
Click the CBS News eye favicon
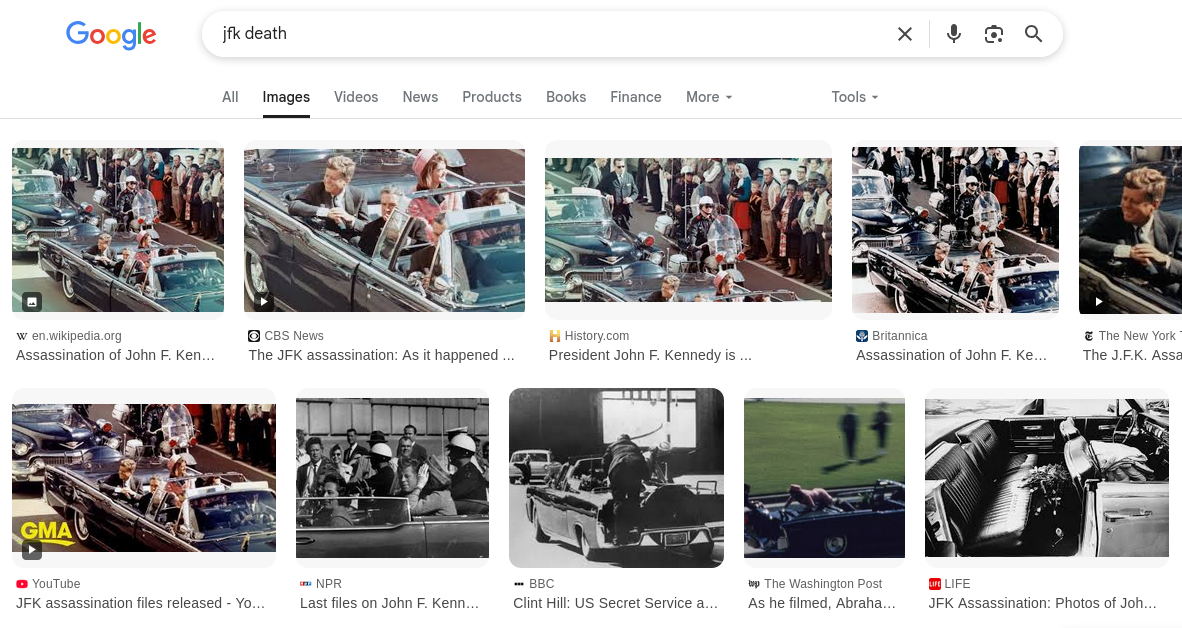pyautogui.click(x=254, y=336)
